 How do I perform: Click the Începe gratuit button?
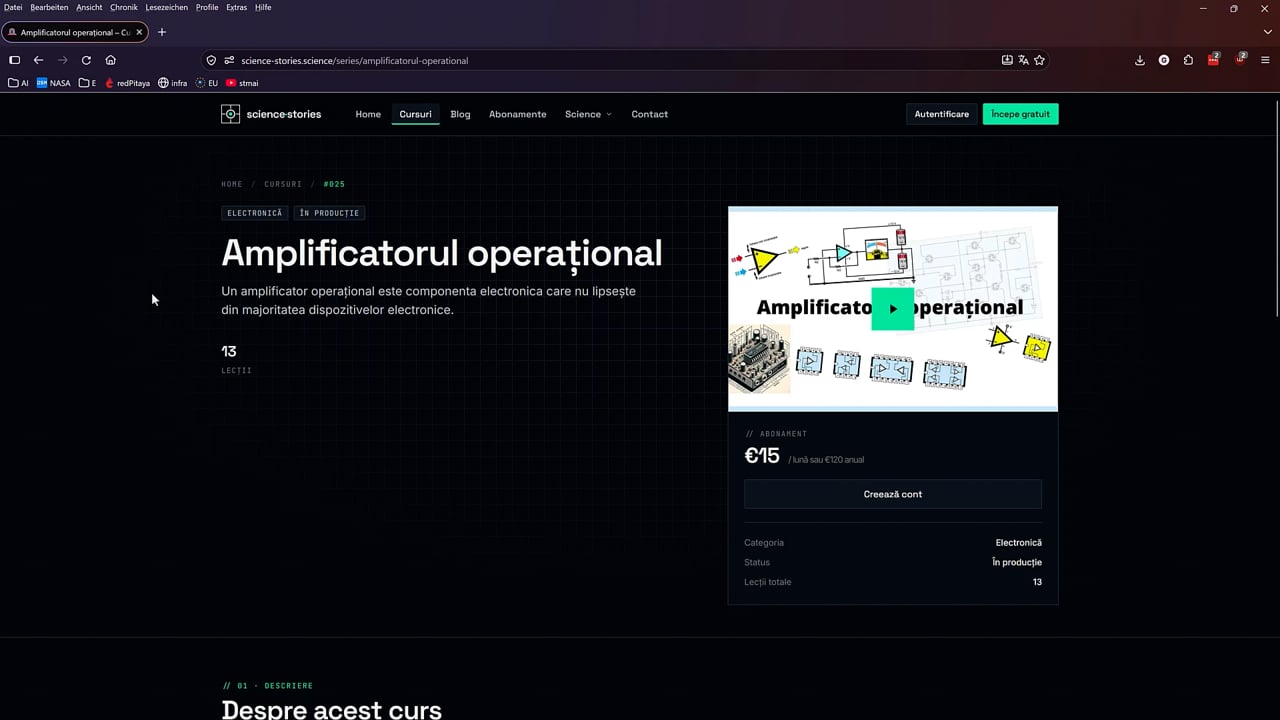click(x=1020, y=114)
